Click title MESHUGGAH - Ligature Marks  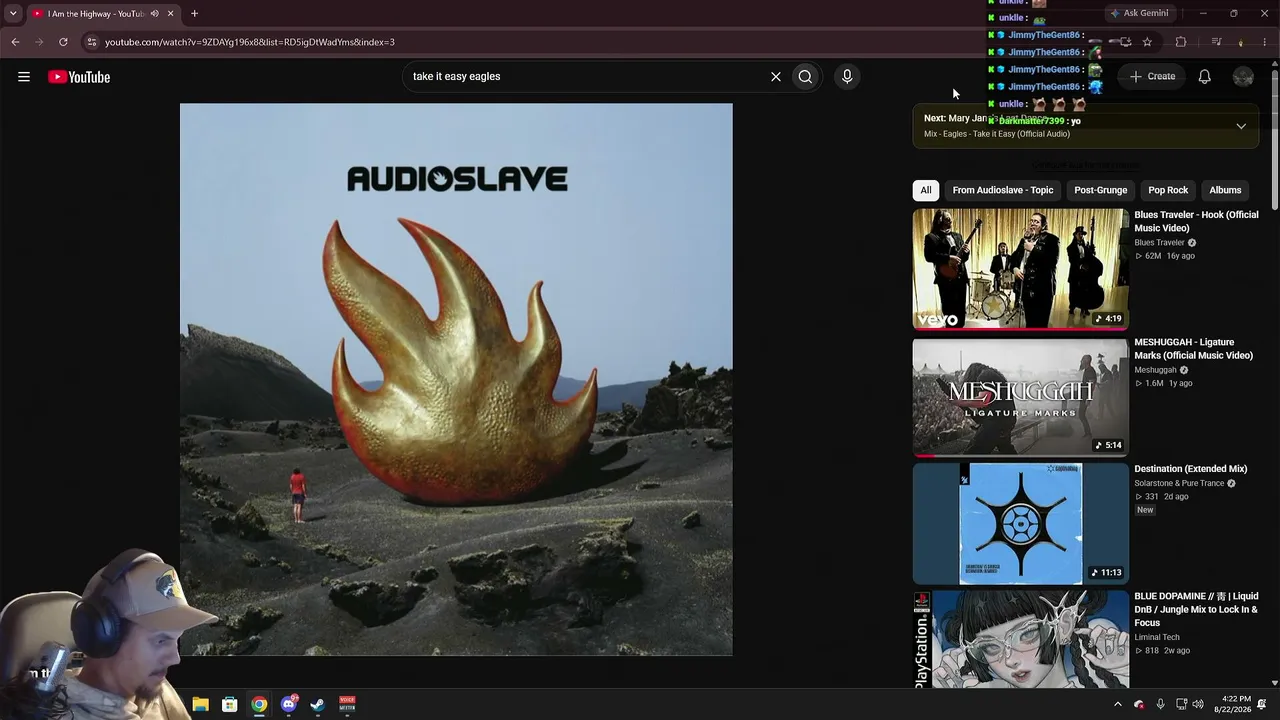click(1193, 349)
